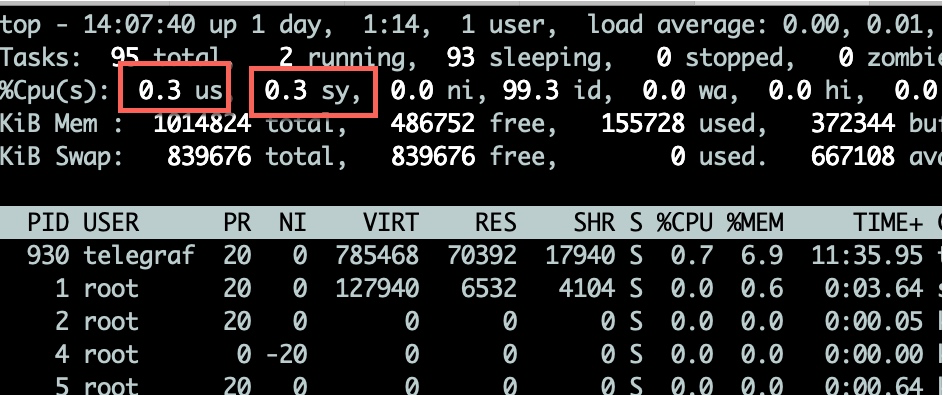Screen dimensions: 943x395
Task: Click the 17940 SHR value
Action: click(x=580, y=256)
